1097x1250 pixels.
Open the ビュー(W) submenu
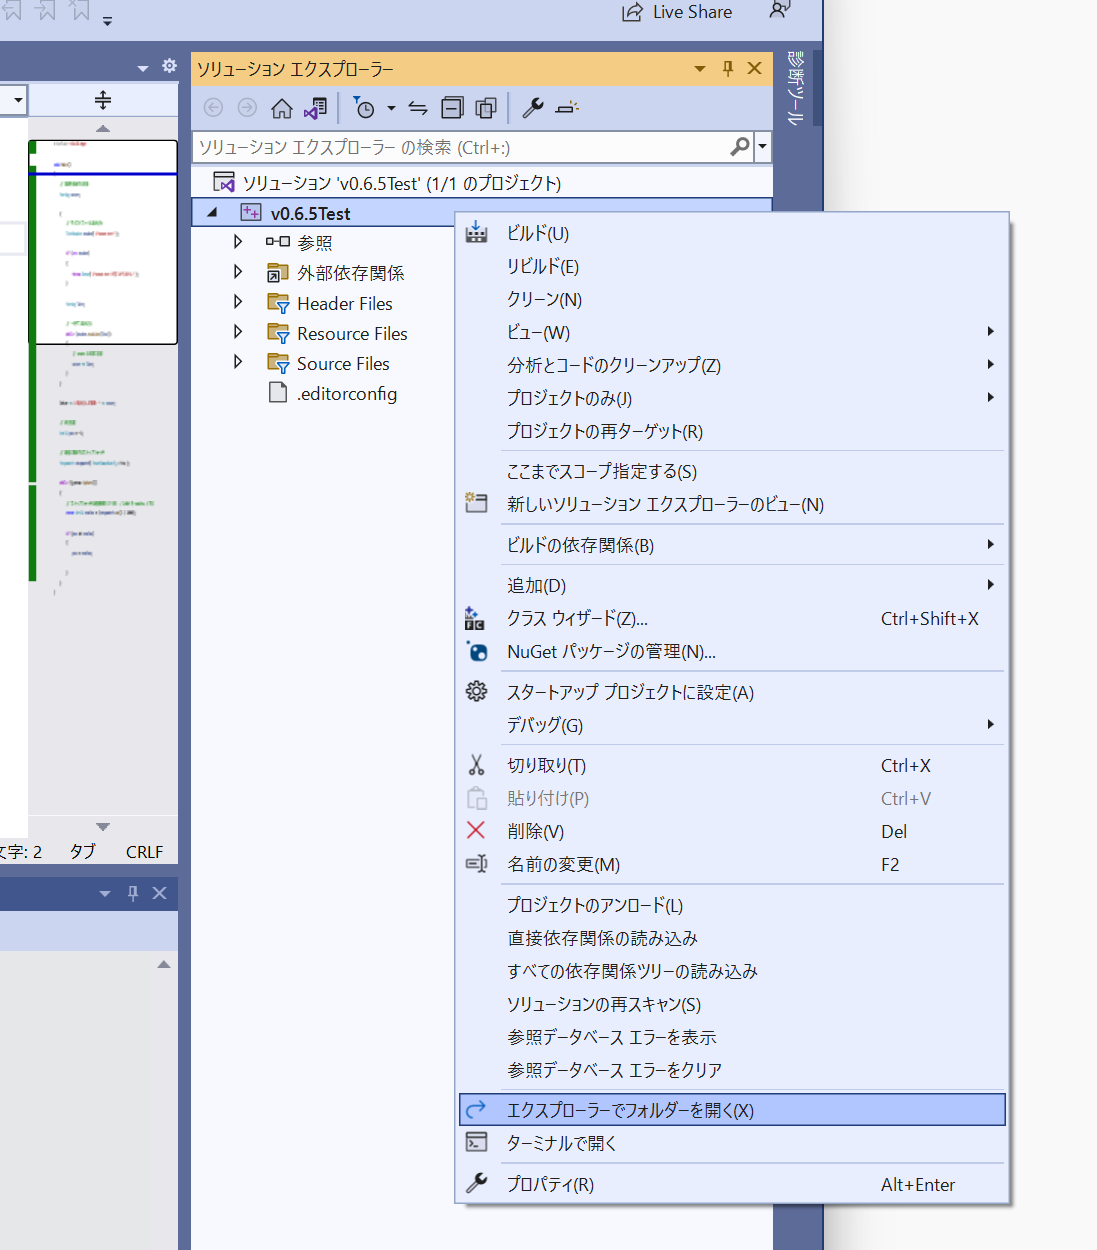click(732, 332)
